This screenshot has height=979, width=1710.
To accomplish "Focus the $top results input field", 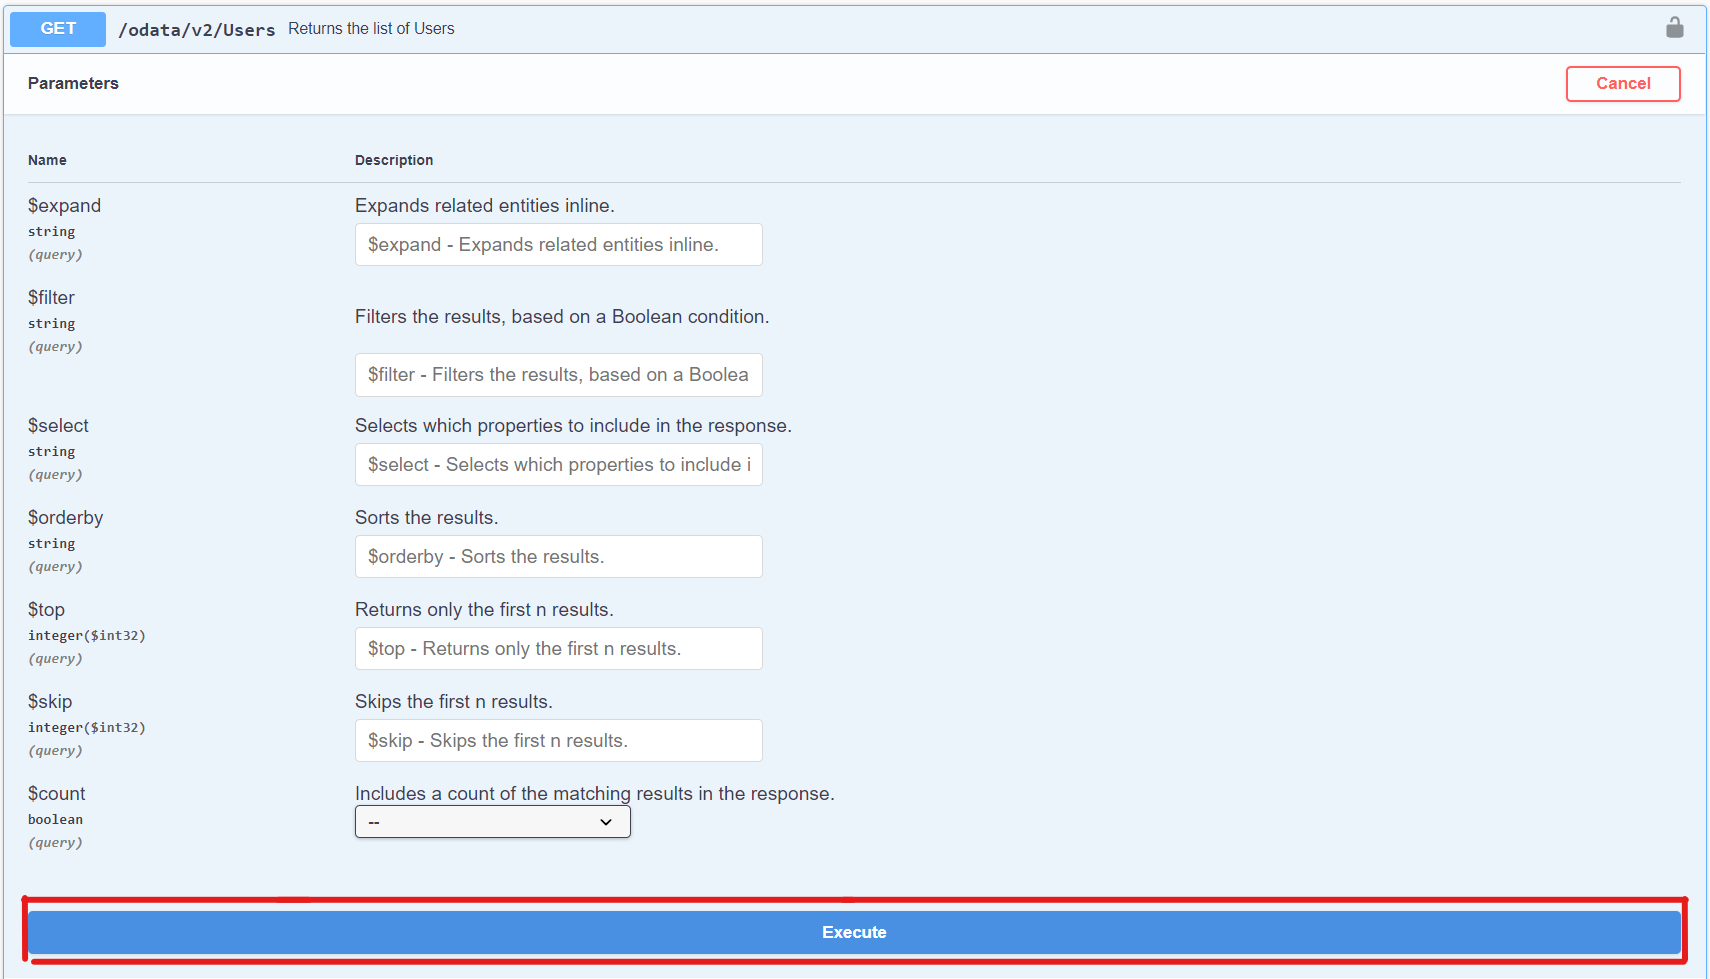I will point(558,649).
